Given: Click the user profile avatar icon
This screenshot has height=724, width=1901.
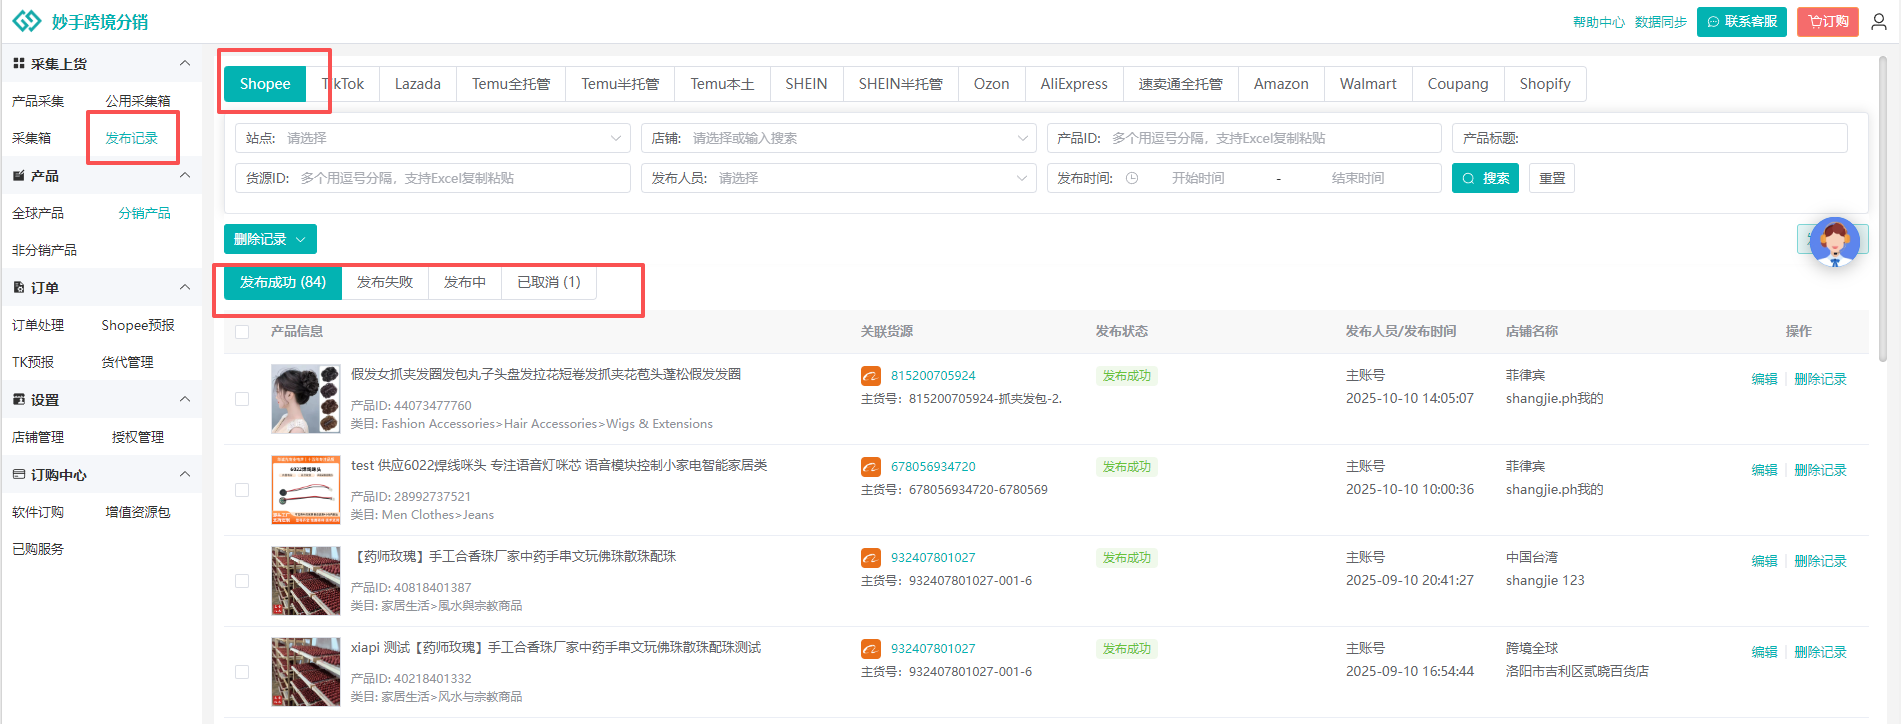Looking at the screenshot, I should [x=1879, y=21].
